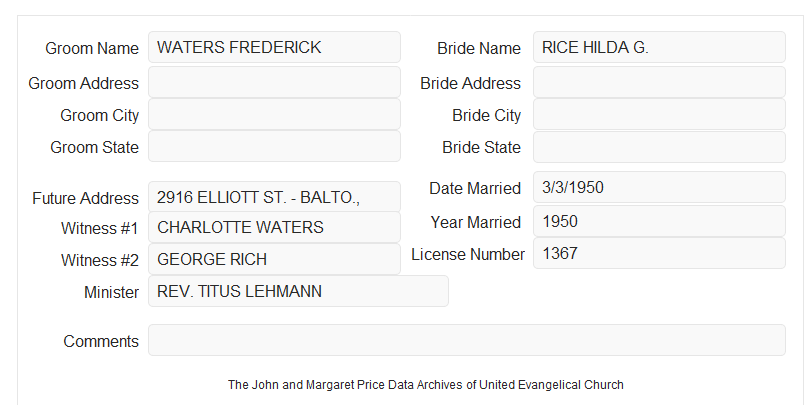Click the License Number label
The height and width of the screenshot is (405, 805).
pos(468,255)
